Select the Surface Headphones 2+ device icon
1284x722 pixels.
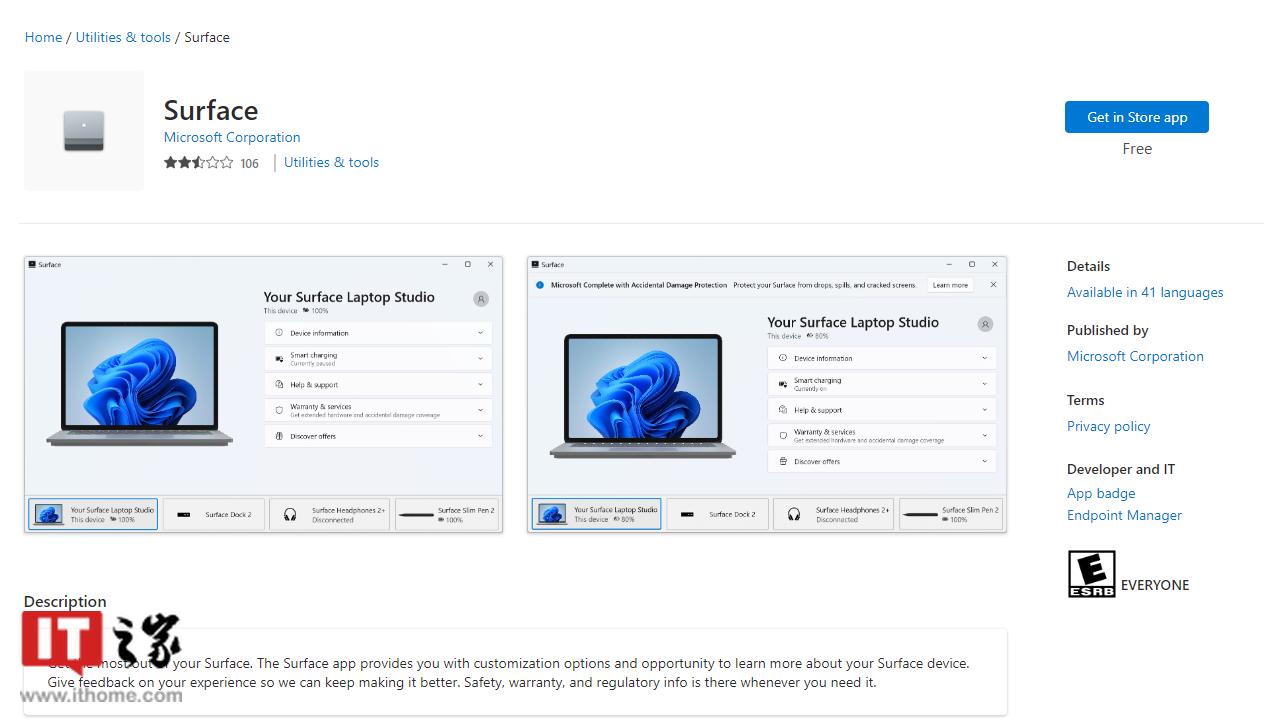click(291, 514)
